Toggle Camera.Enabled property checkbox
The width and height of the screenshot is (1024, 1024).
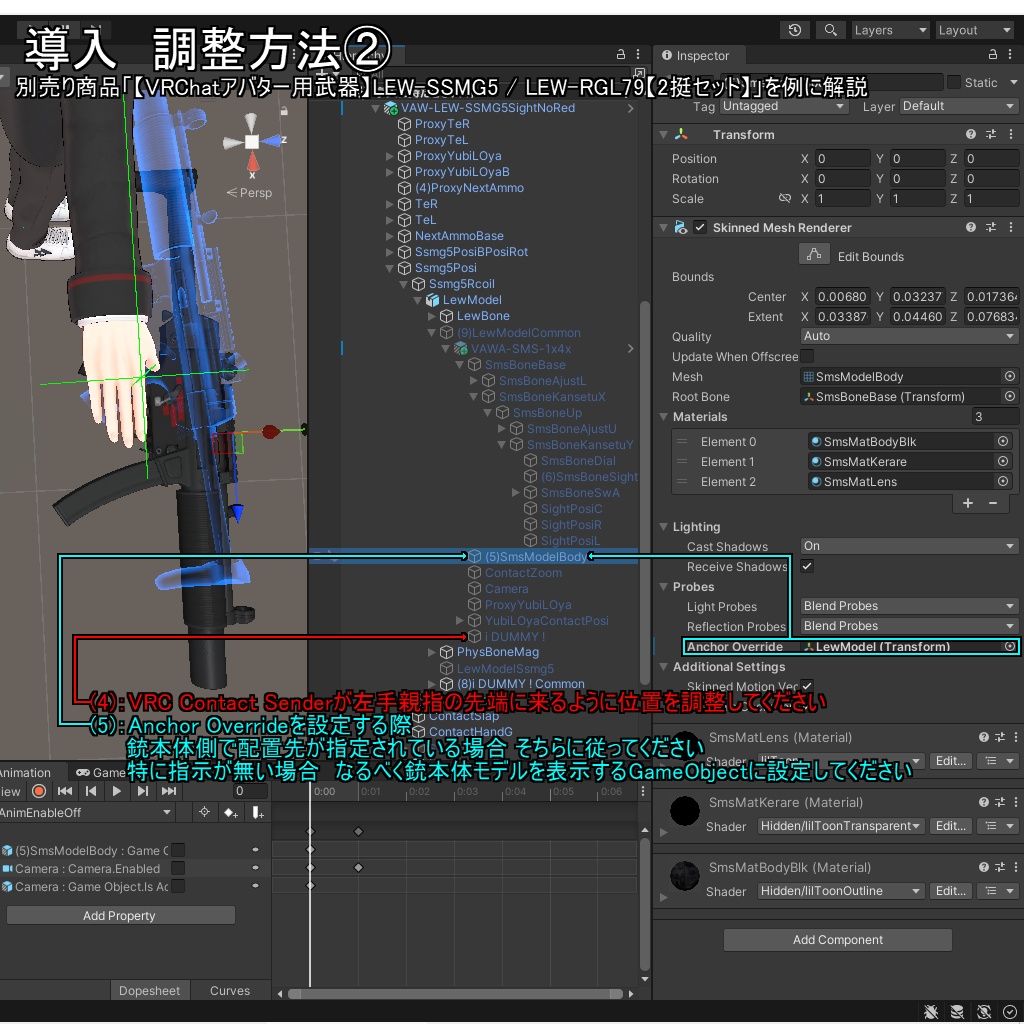[x=178, y=868]
